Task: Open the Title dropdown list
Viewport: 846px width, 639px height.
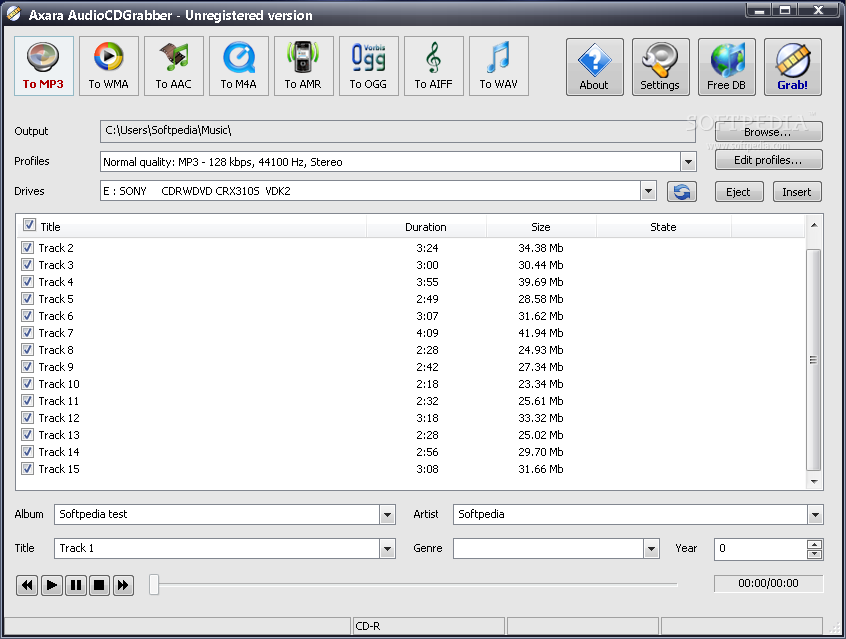Action: (387, 549)
